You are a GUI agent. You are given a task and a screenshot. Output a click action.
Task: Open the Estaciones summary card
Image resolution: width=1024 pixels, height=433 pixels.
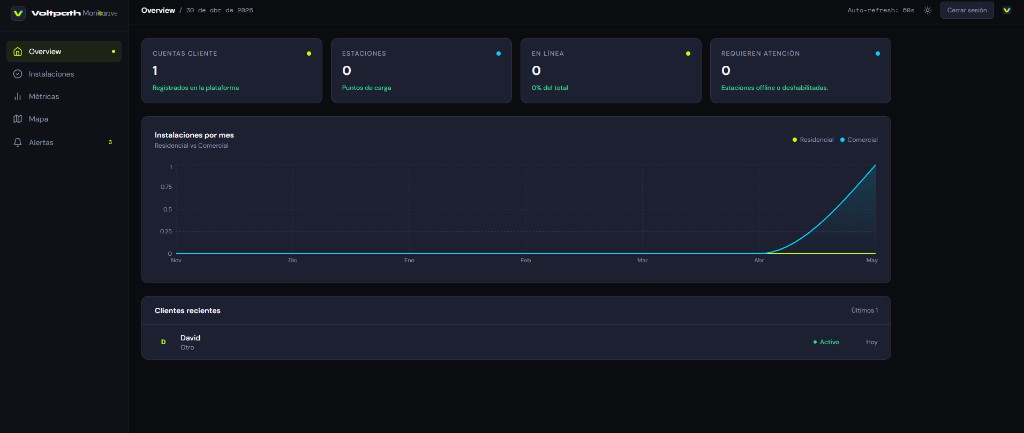tap(421, 71)
